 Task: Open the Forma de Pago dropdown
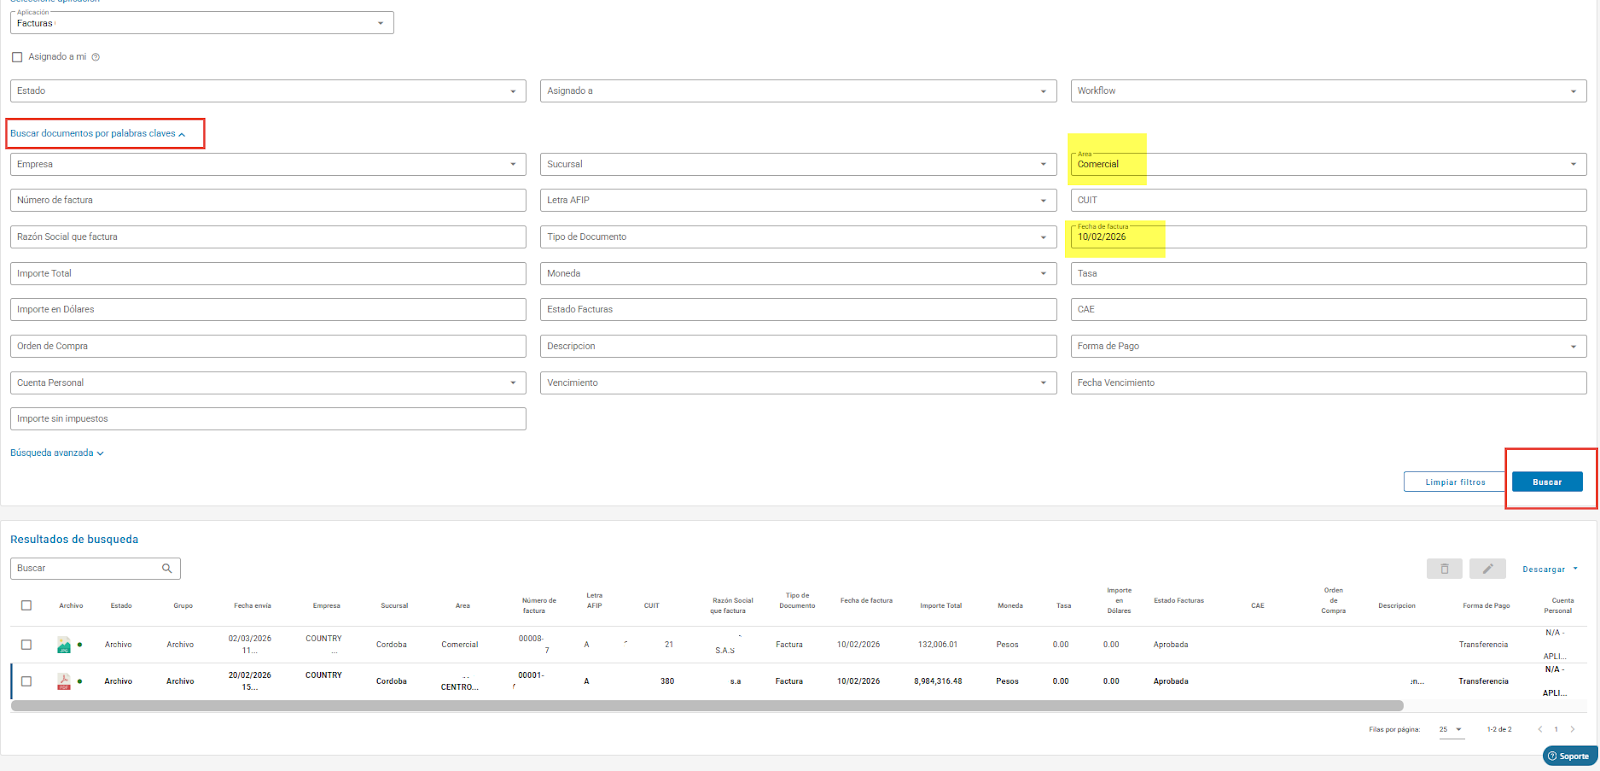1328,346
